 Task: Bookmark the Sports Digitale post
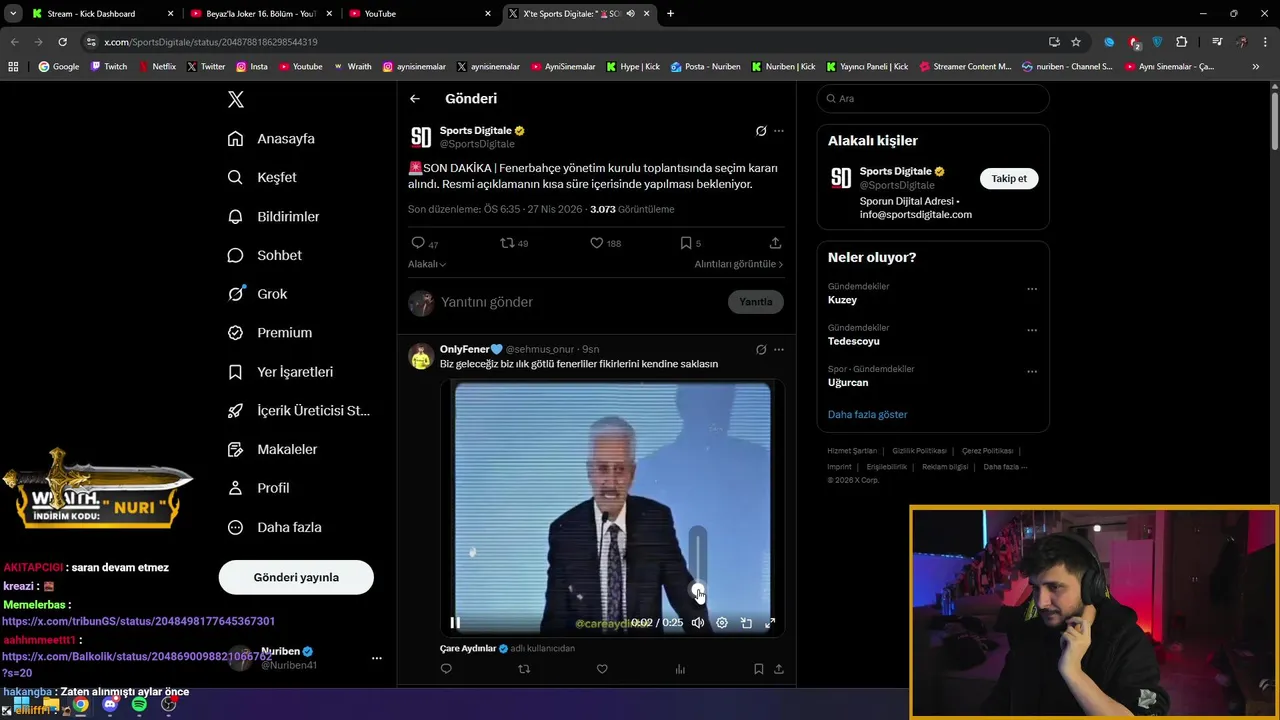point(686,243)
